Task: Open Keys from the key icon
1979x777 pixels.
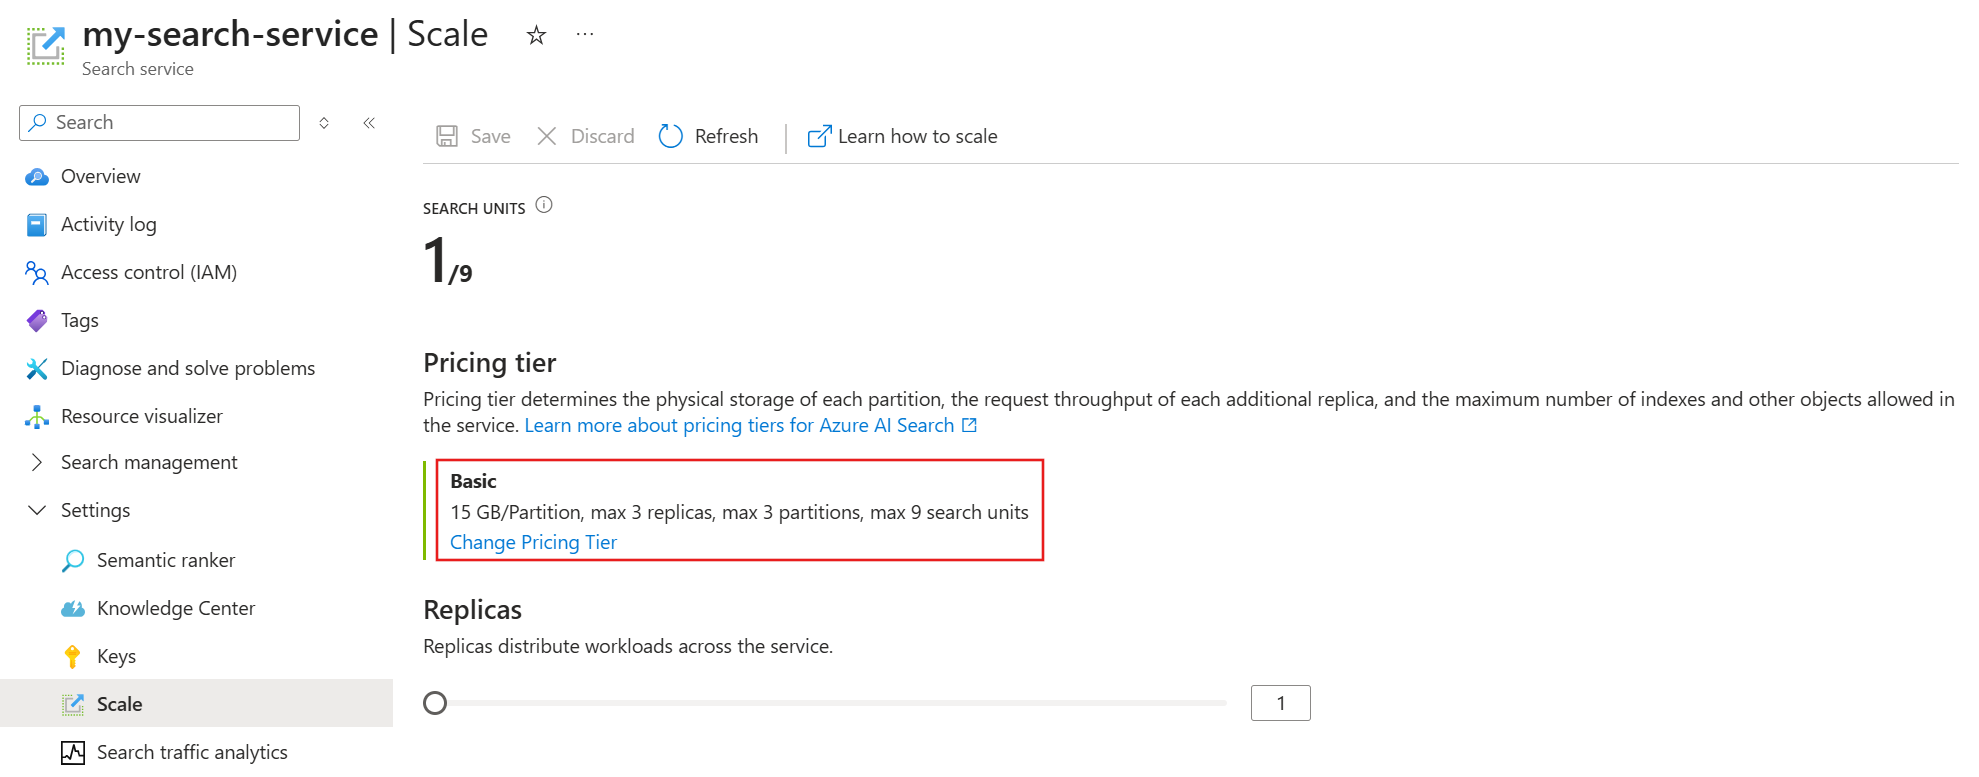Action: coord(73,657)
